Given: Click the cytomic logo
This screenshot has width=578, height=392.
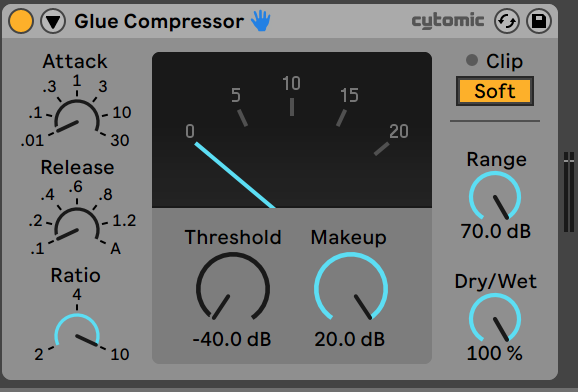Looking at the screenshot, I should pos(448,21).
